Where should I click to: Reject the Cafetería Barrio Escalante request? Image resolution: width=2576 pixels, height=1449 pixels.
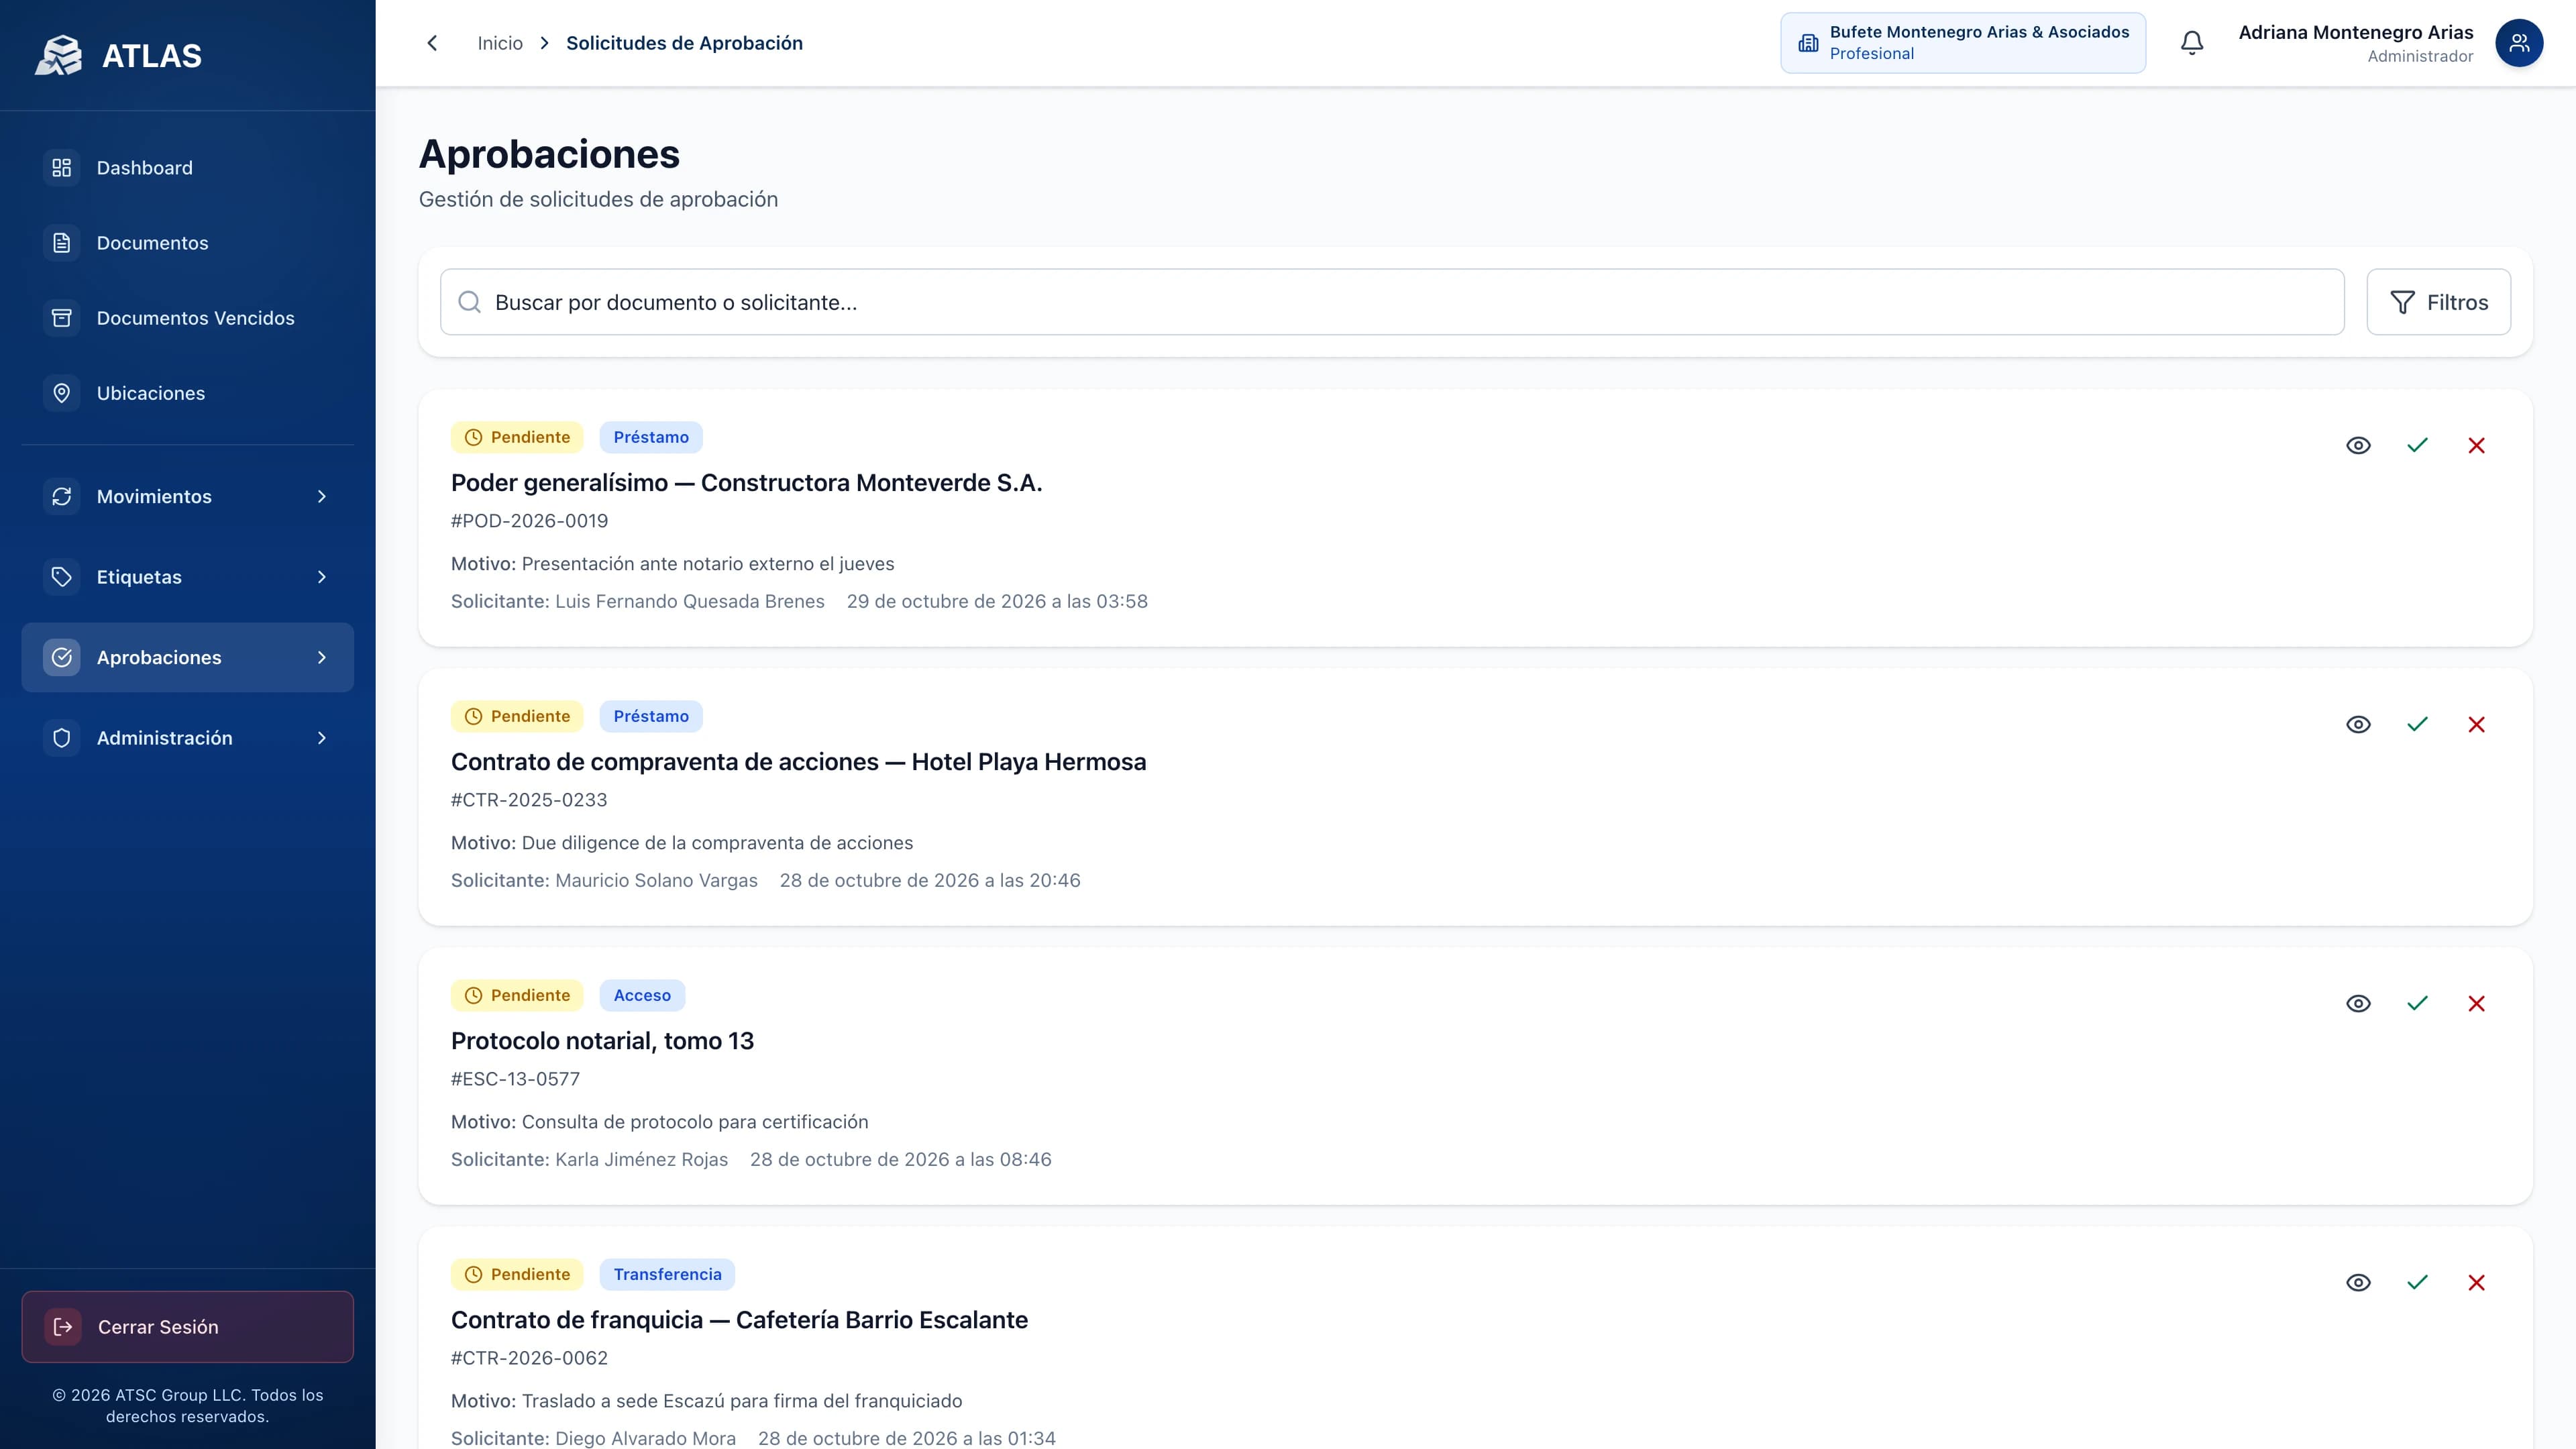2476,1283
